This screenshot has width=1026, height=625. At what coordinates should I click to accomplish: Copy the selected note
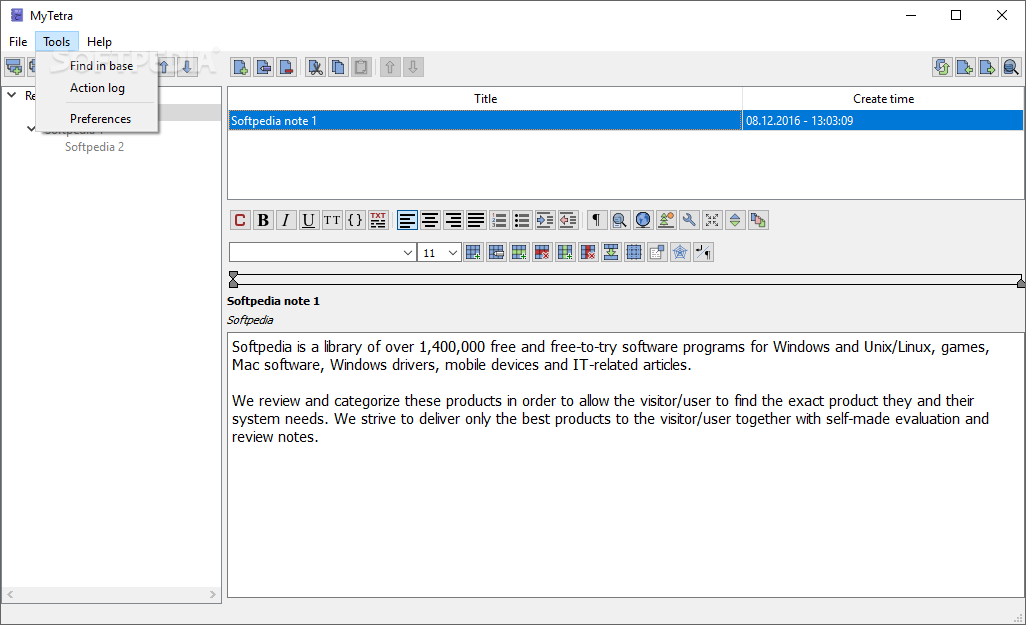tap(338, 67)
